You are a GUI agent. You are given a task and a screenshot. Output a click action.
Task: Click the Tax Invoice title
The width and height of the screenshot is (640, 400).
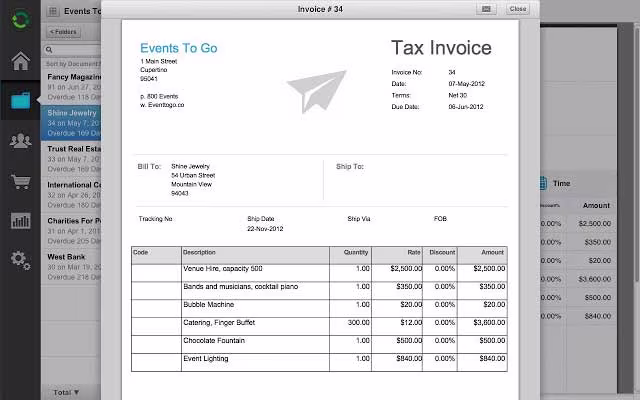(x=441, y=48)
